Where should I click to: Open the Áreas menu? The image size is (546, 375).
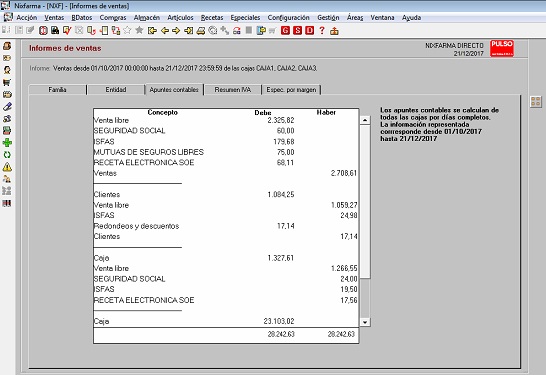click(355, 17)
